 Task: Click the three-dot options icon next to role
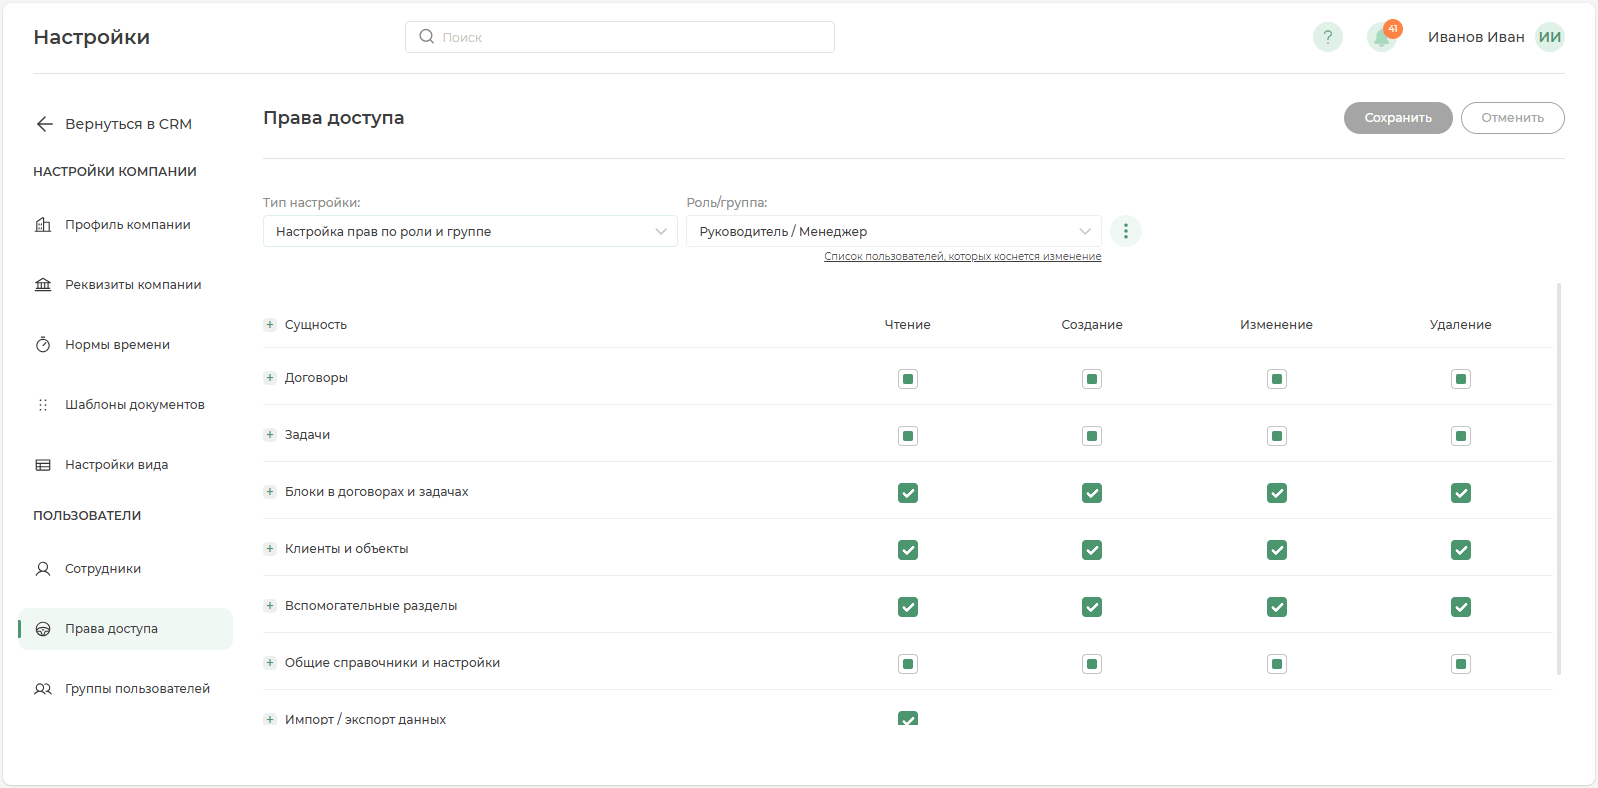(1125, 231)
